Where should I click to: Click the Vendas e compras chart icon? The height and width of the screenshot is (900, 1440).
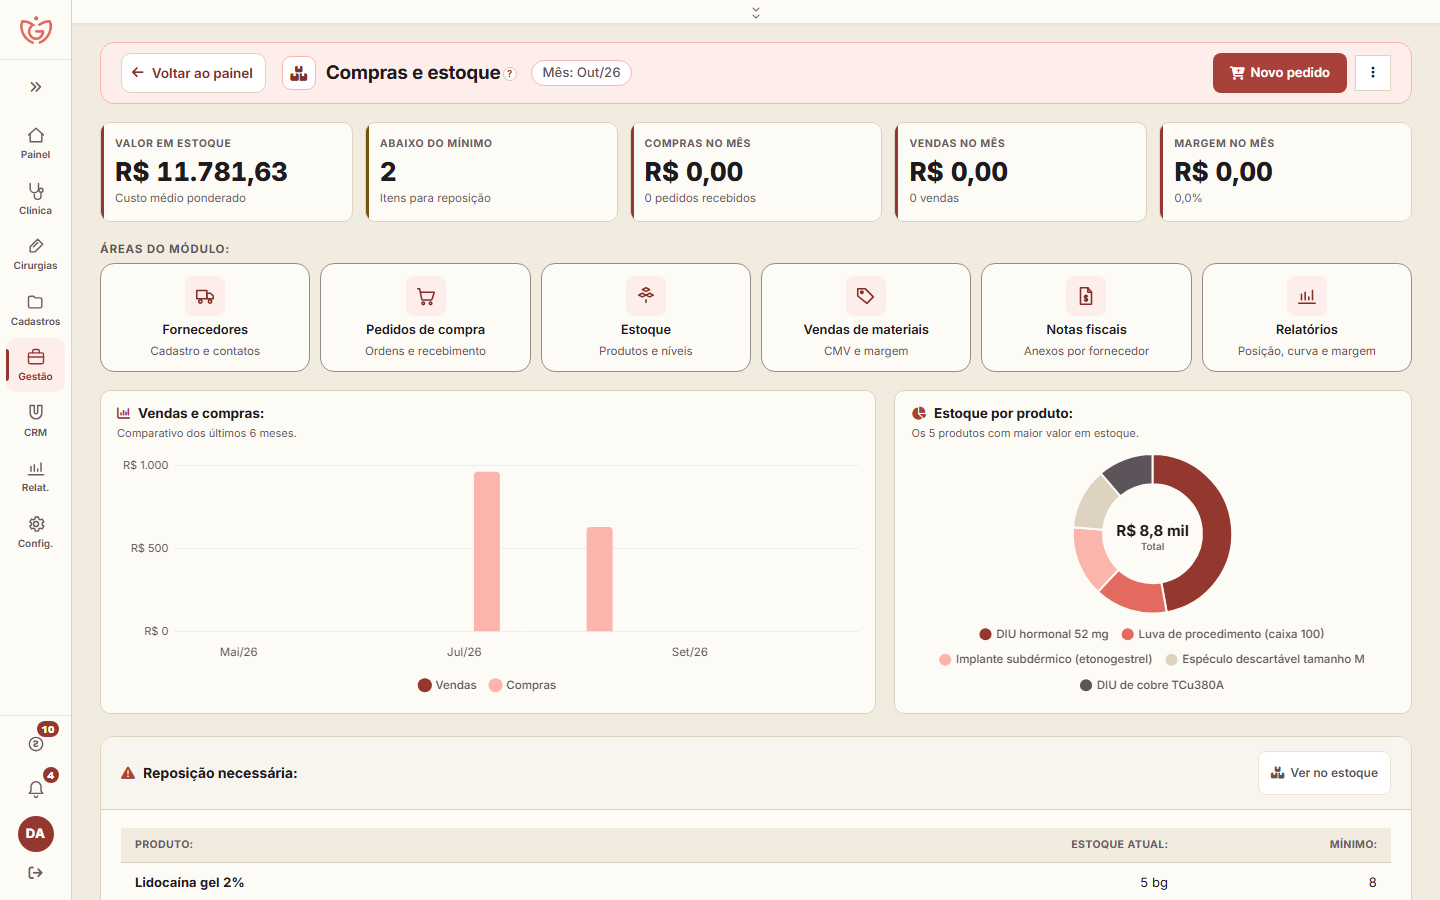coord(124,413)
